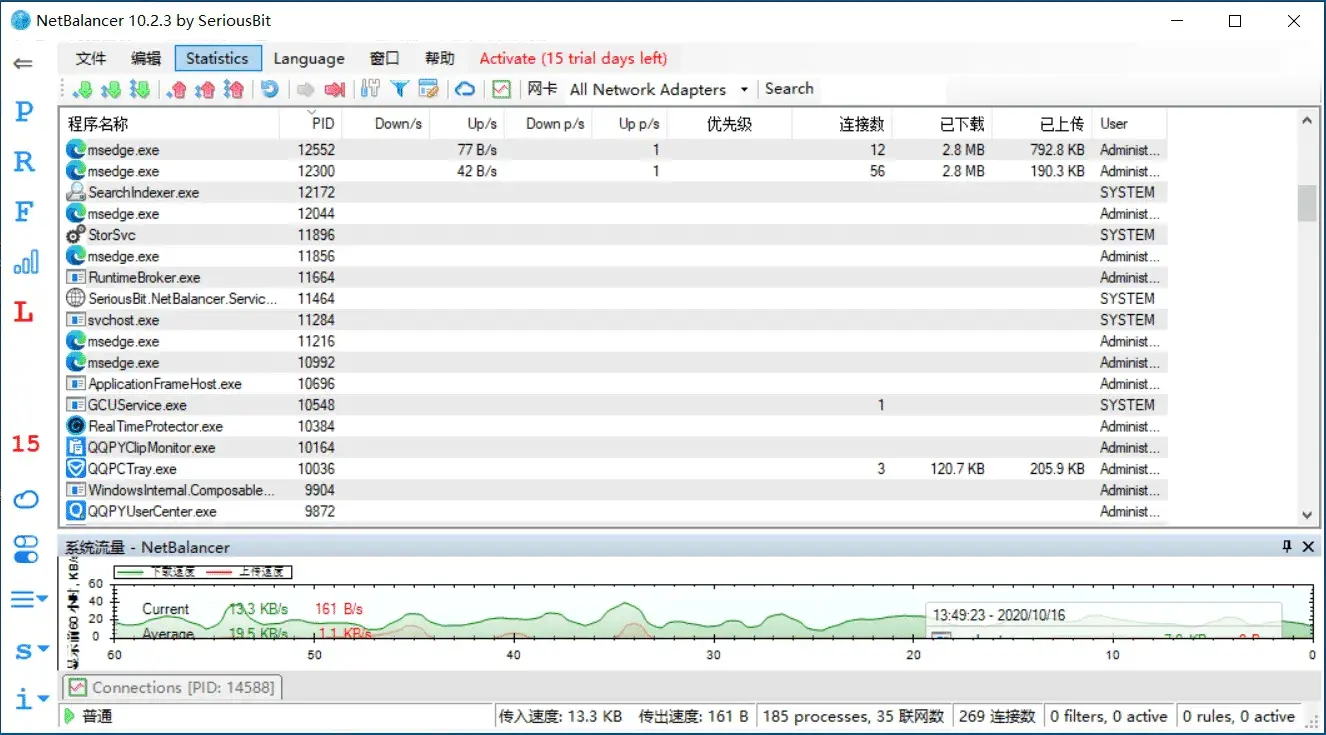Click the gray right-arrow toolbar icon
This screenshot has width=1326, height=735.
point(306,89)
